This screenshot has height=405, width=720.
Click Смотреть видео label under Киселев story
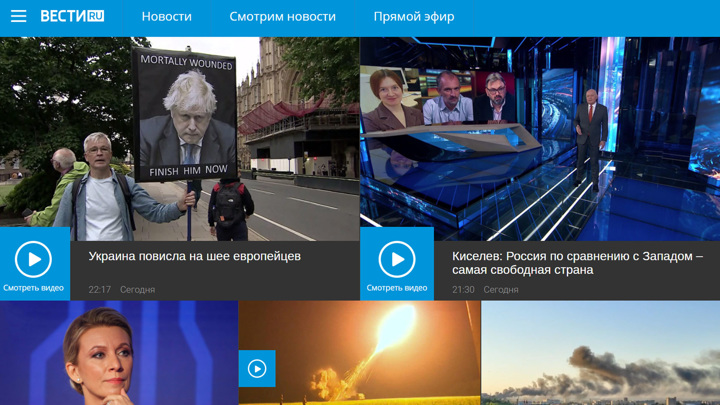click(x=397, y=288)
